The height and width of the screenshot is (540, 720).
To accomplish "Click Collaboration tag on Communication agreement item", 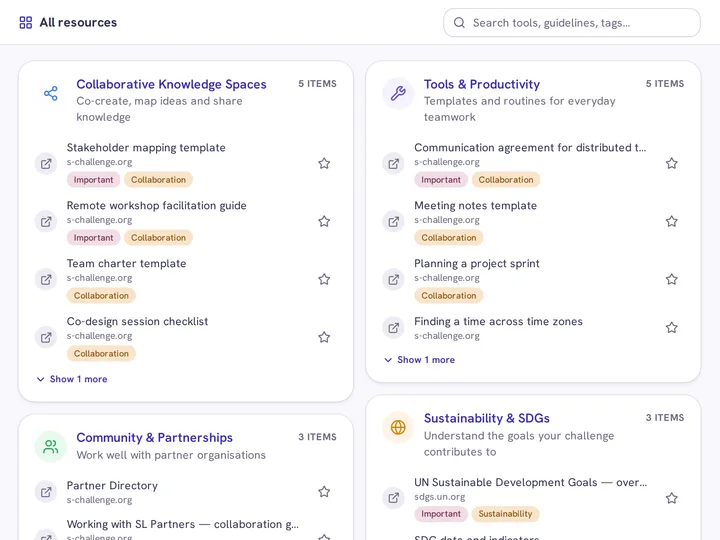I will (506, 180).
